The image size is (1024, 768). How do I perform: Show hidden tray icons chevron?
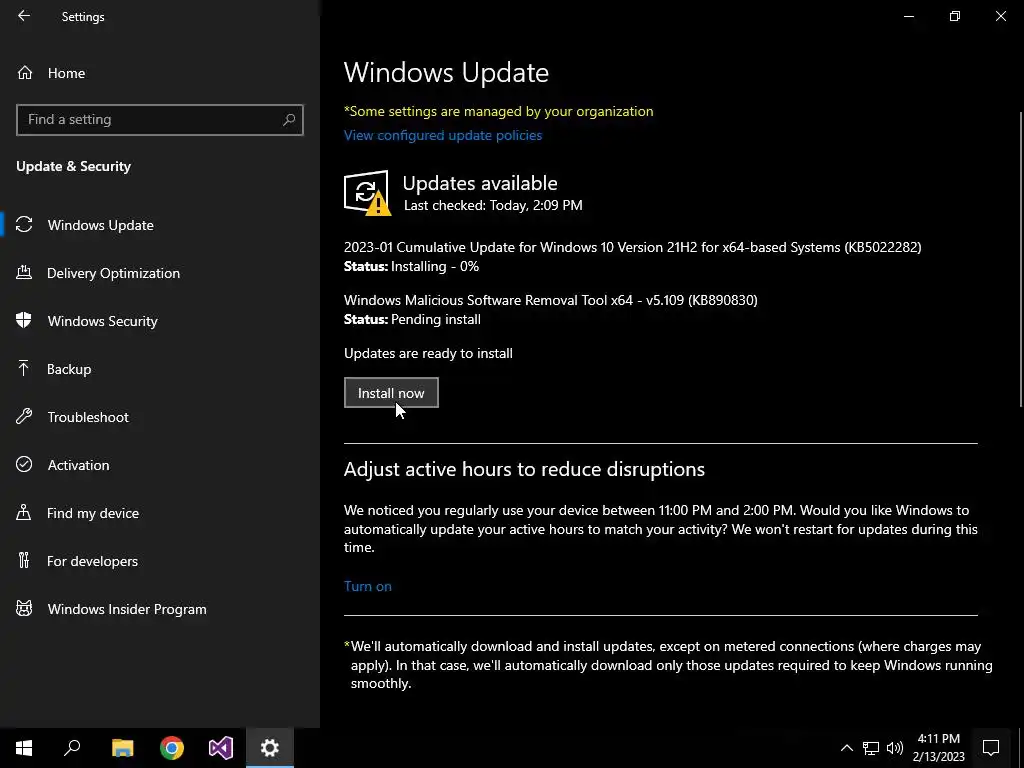coord(846,748)
